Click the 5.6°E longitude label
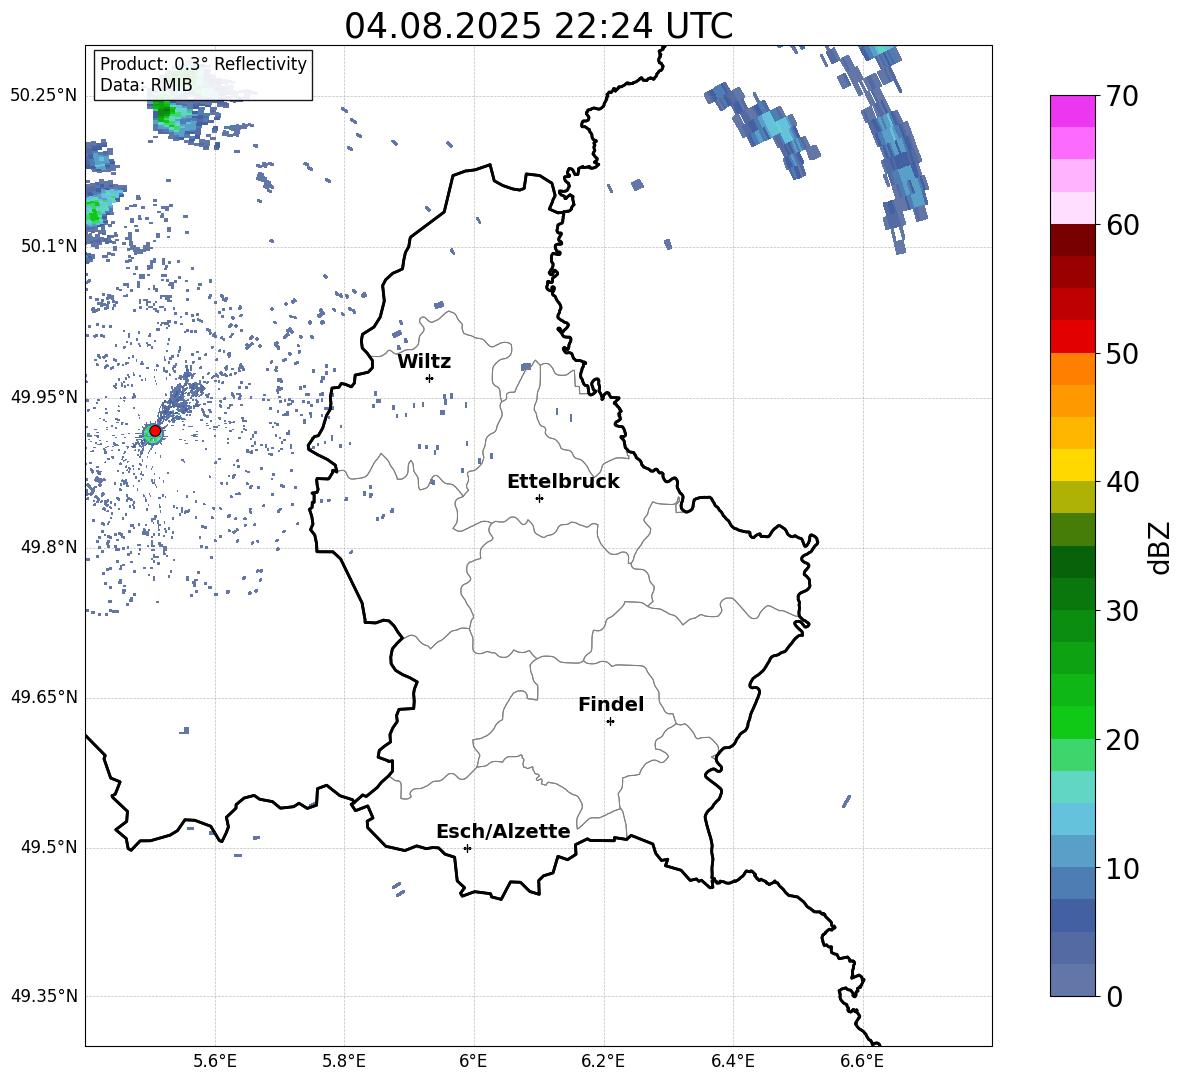Image resolution: width=1184 pixels, height=1081 pixels. 215,1061
